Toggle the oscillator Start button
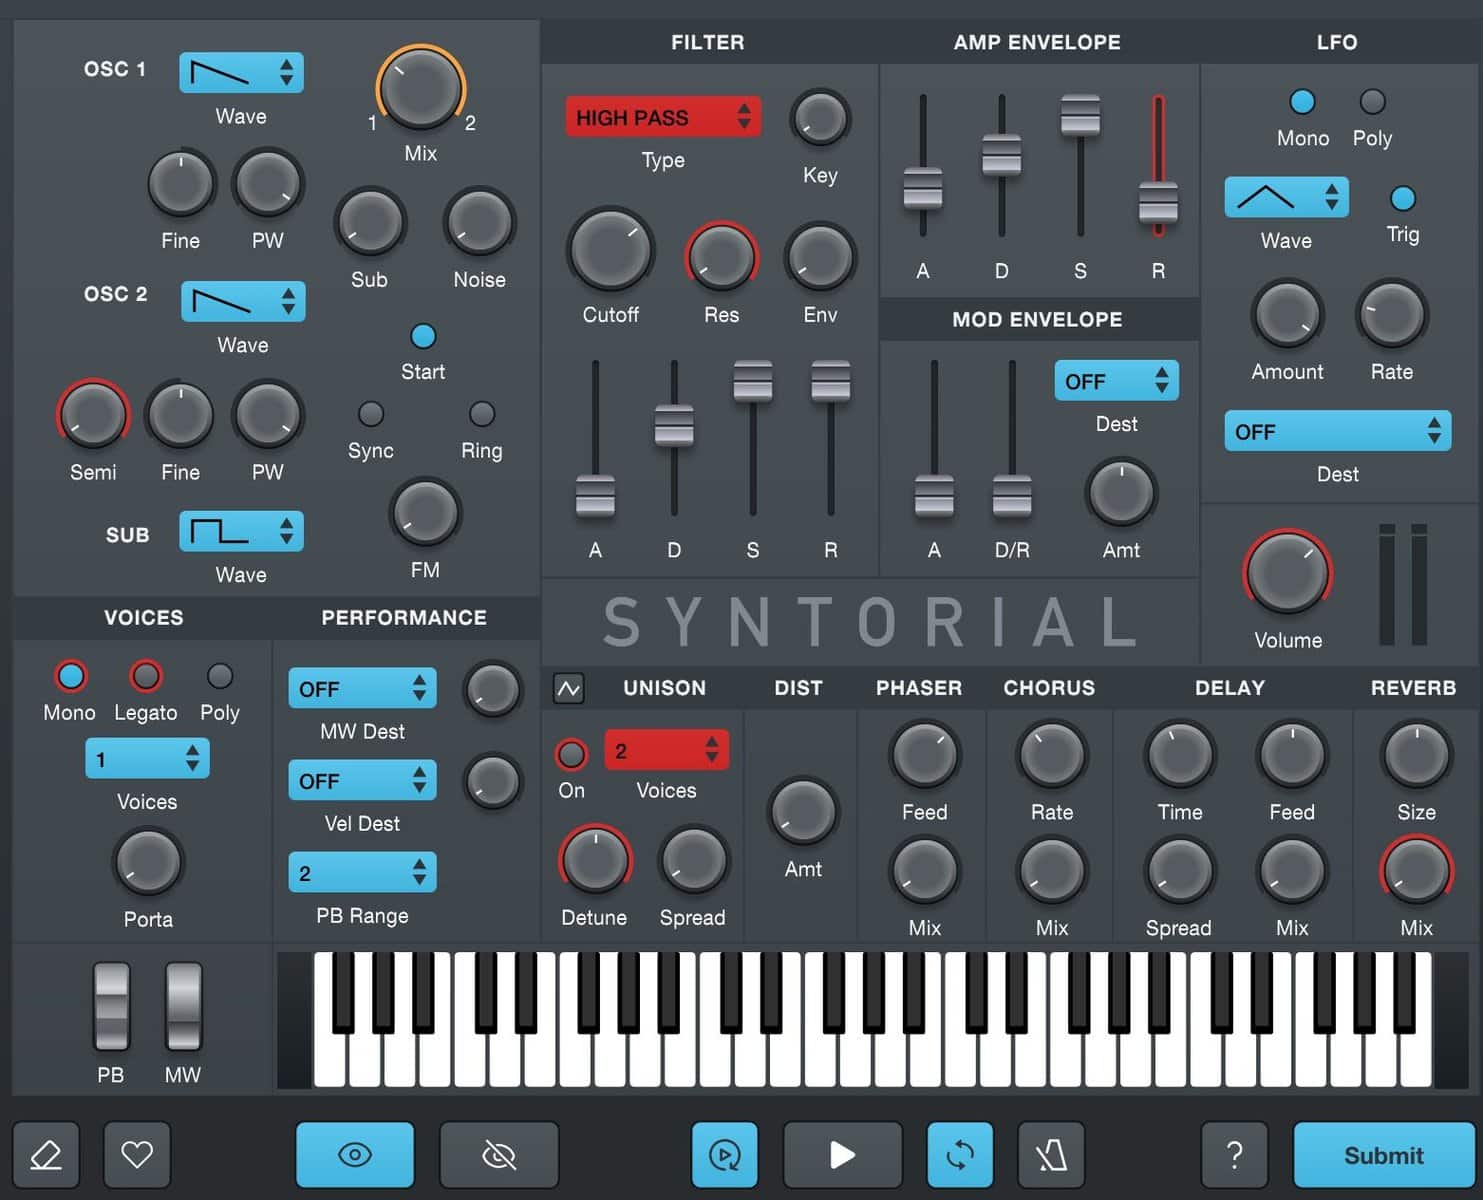 coord(423,336)
